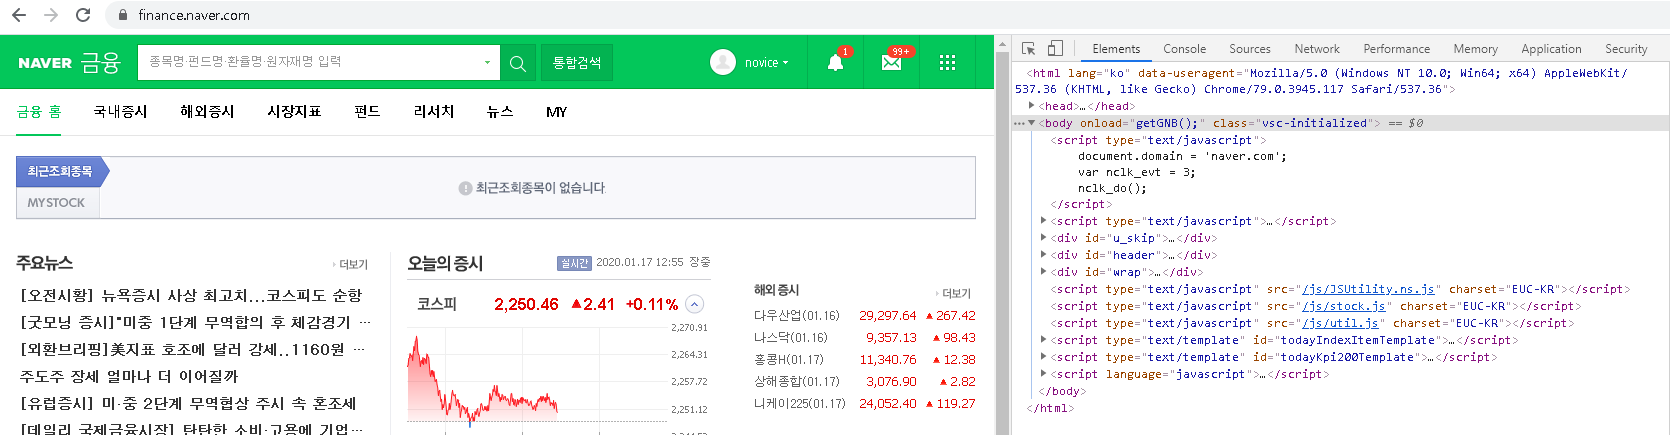Click the 통합검색 button
Screen dimensions: 1670x435
point(577,63)
